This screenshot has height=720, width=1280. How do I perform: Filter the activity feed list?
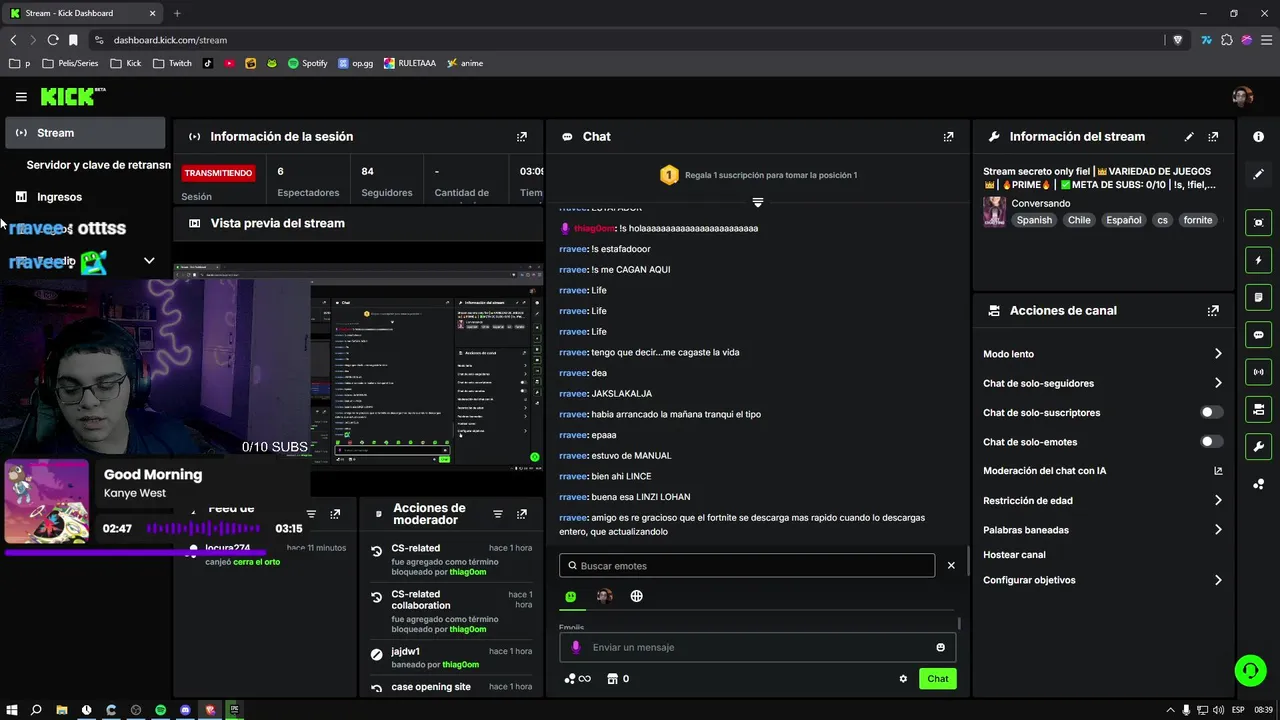pos(311,514)
